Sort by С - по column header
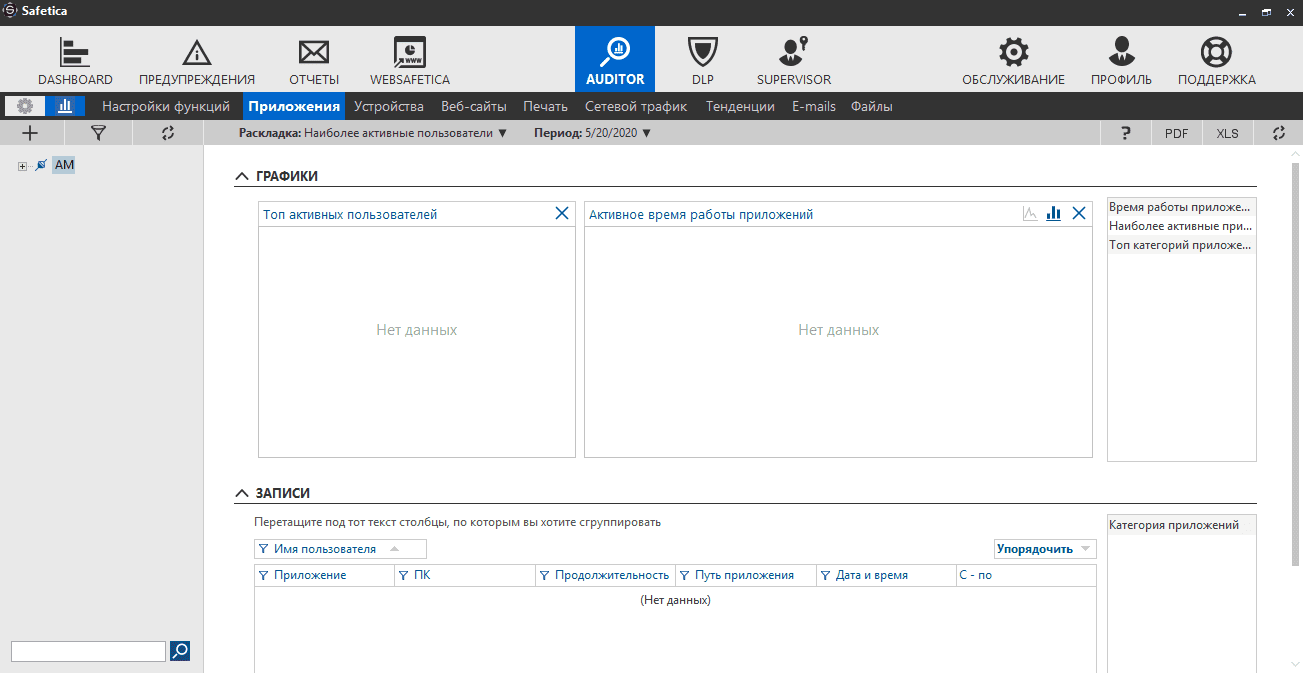This screenshot has width=1303, height=673. (1026, 575)
